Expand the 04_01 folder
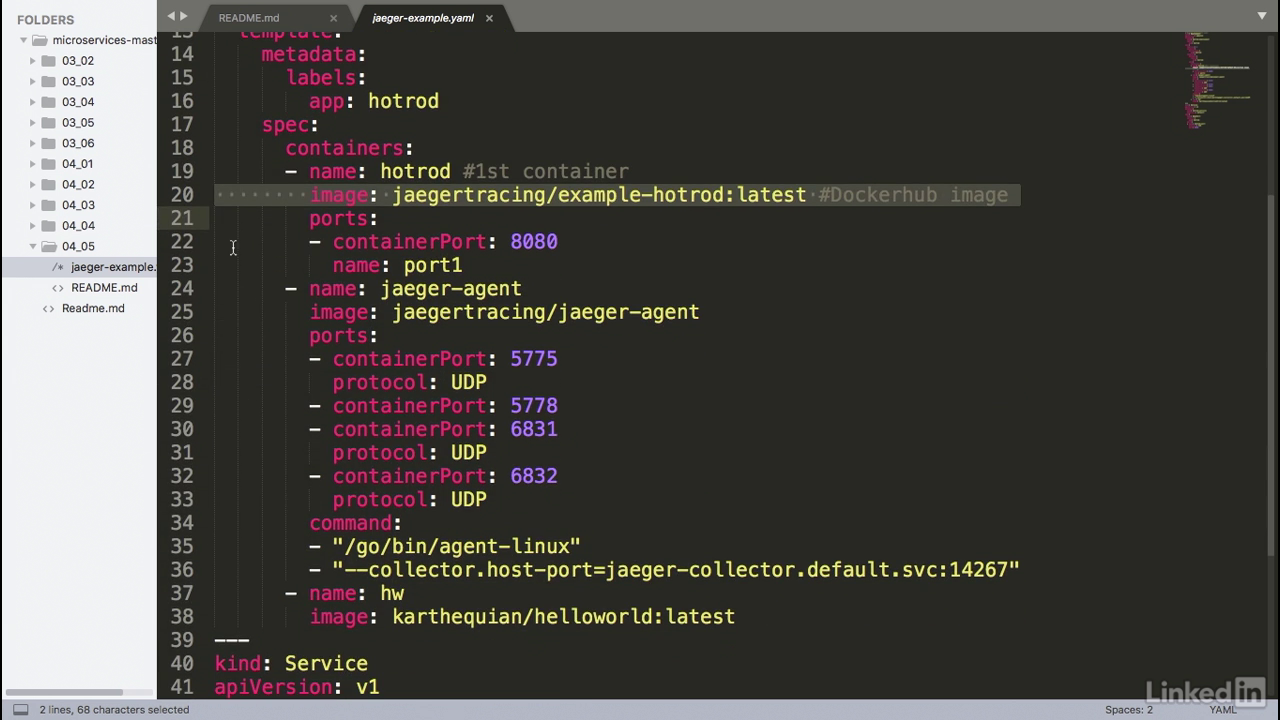 32,164
